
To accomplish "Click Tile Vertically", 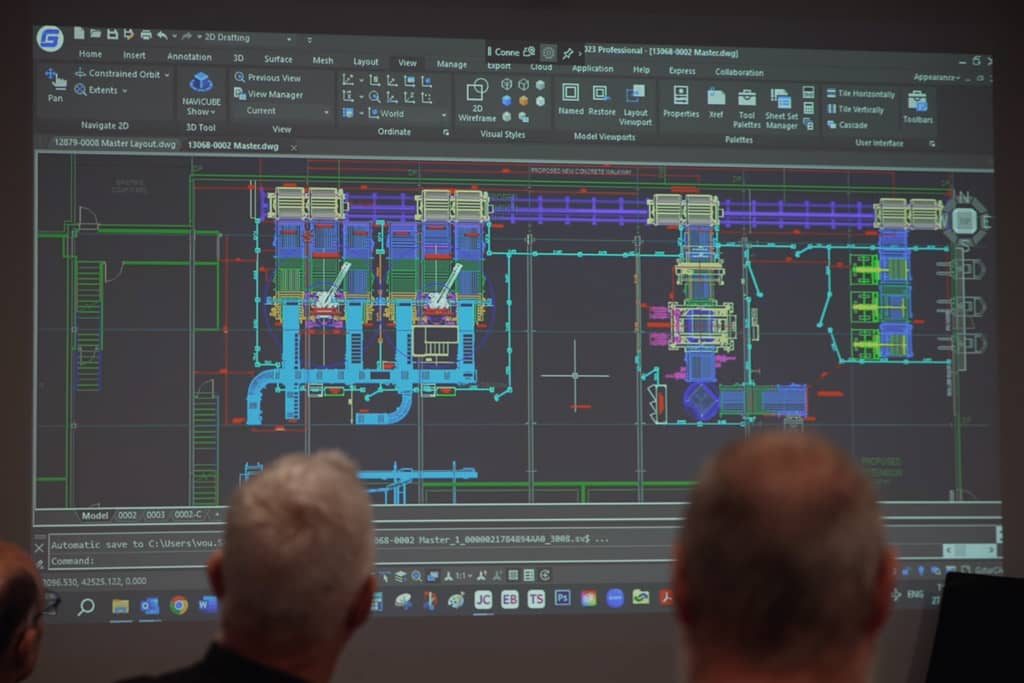I will pyautogui.click(x=855, y=110).
